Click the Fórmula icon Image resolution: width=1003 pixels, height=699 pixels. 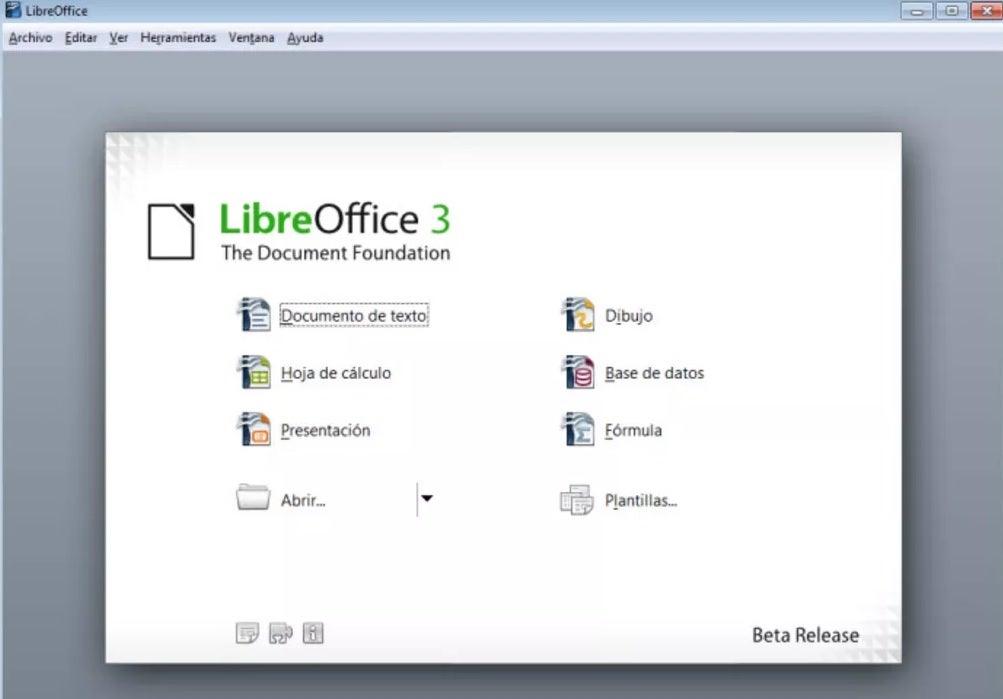[x=578, y=430]
